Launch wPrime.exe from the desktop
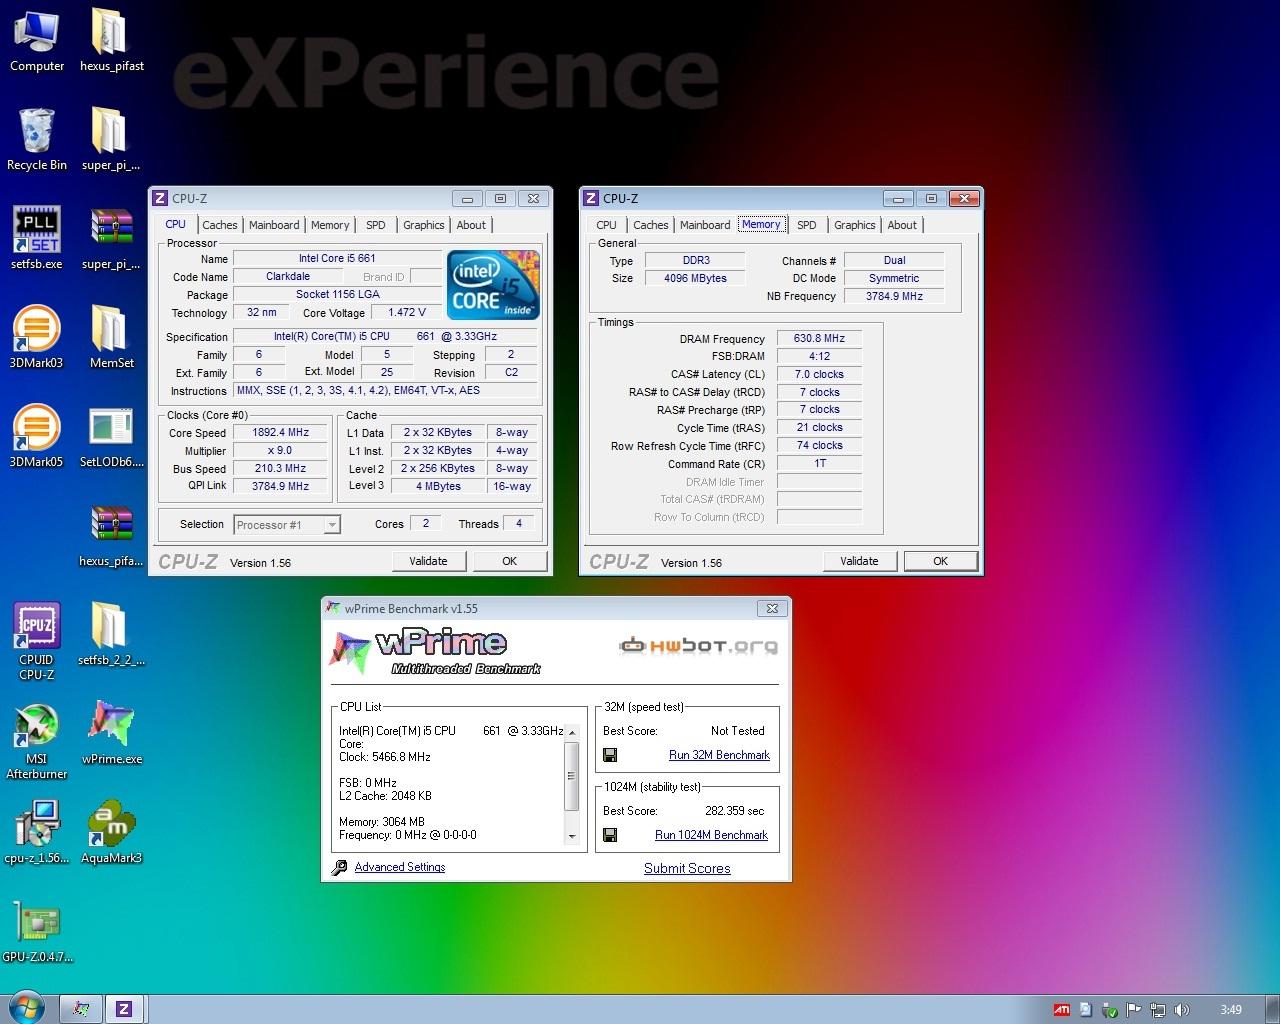The width and height of the screenshot is (1280, 1024). (x=111, y=734)
